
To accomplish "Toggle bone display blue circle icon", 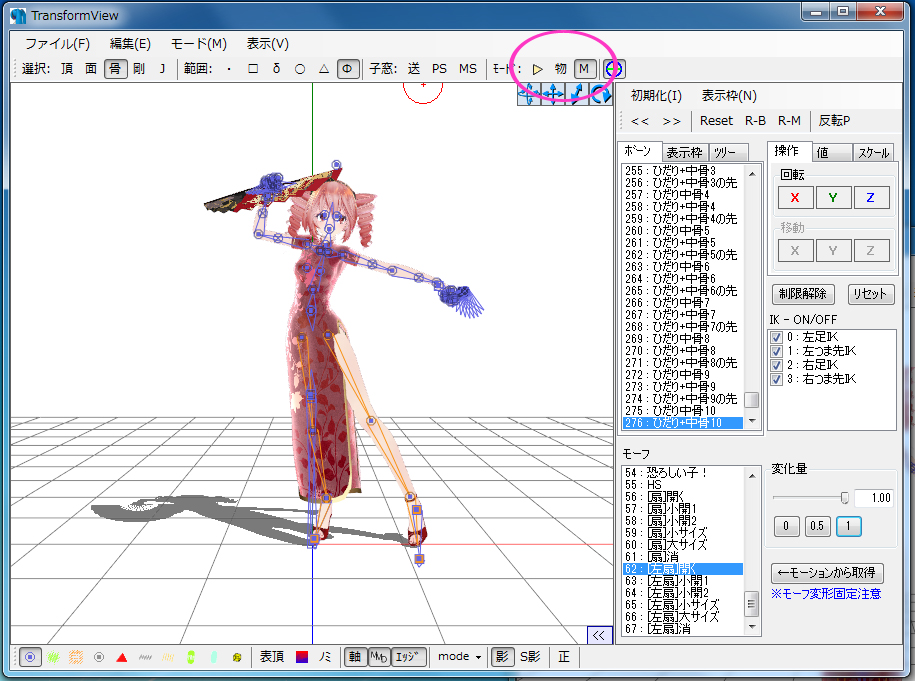I will [x=30, y=657].
